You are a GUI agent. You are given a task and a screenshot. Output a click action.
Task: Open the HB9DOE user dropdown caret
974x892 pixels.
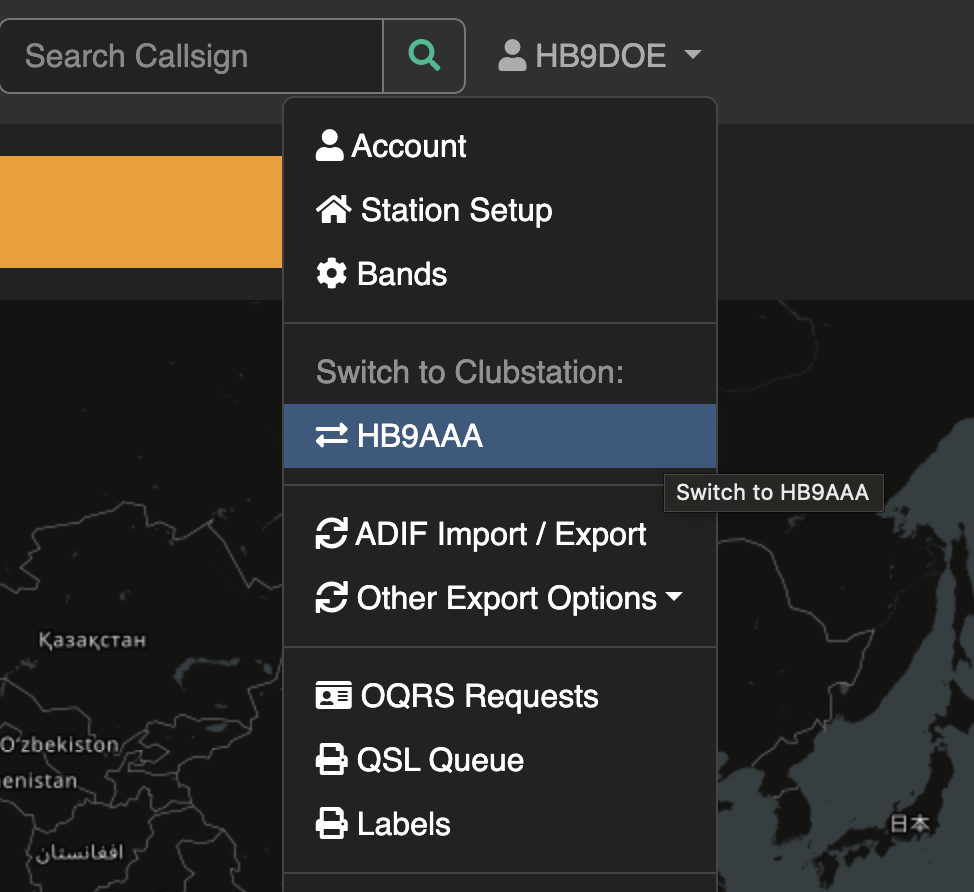[693, 55]
